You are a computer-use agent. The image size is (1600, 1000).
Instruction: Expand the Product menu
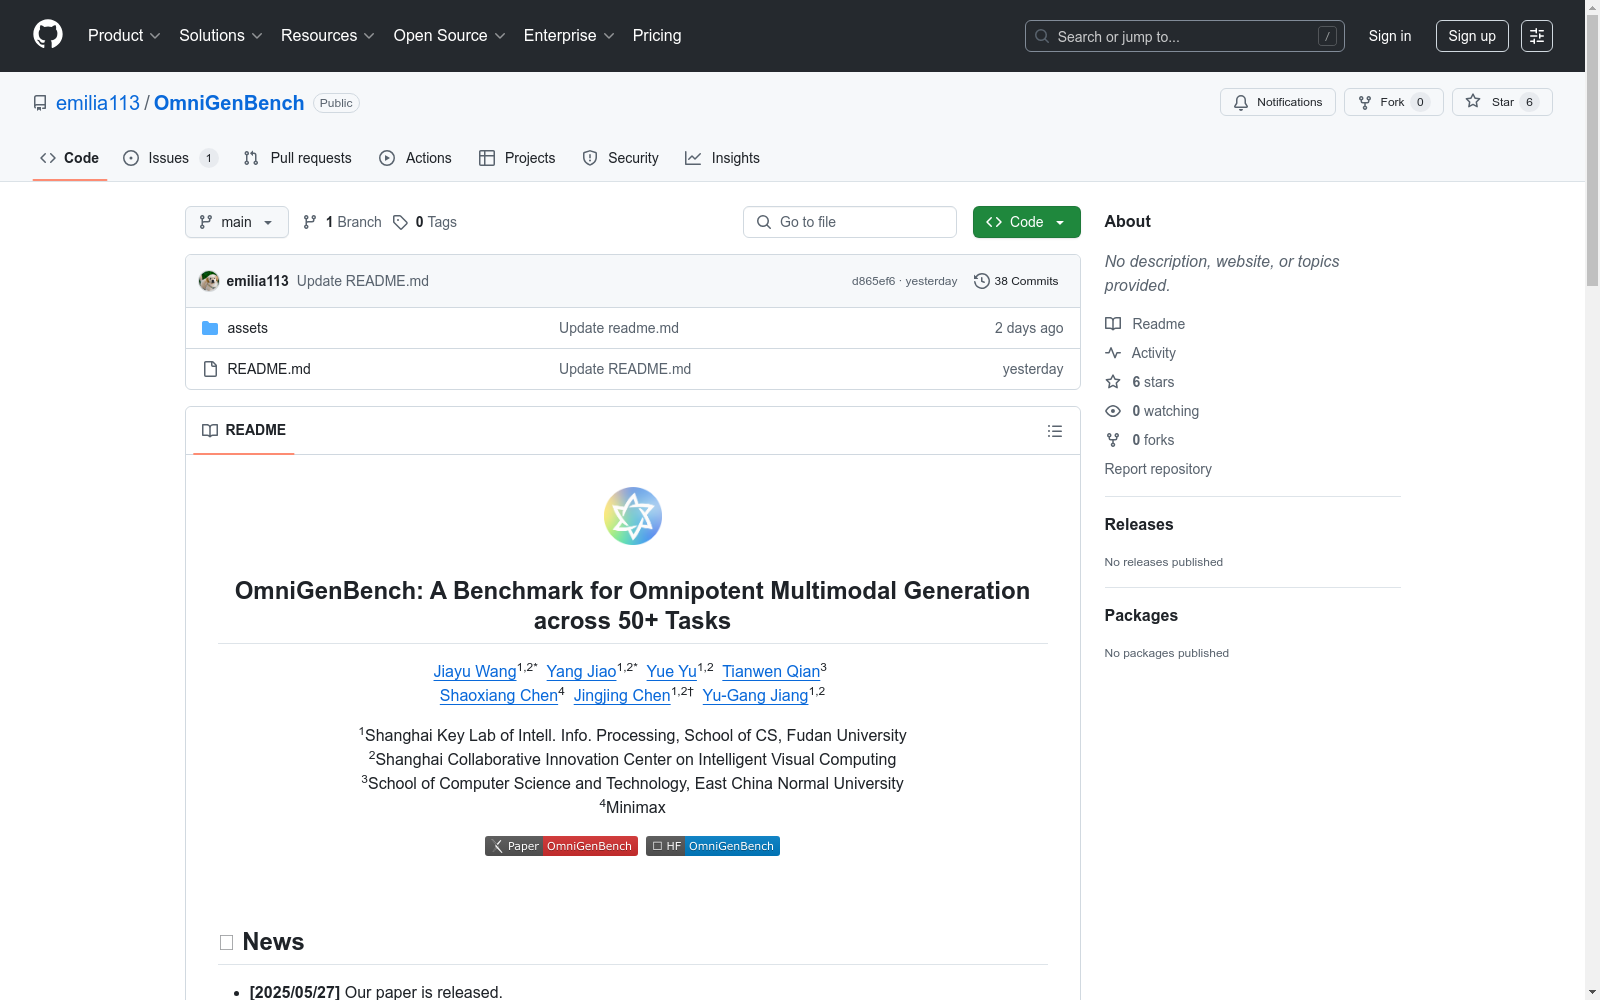point(124,35)
